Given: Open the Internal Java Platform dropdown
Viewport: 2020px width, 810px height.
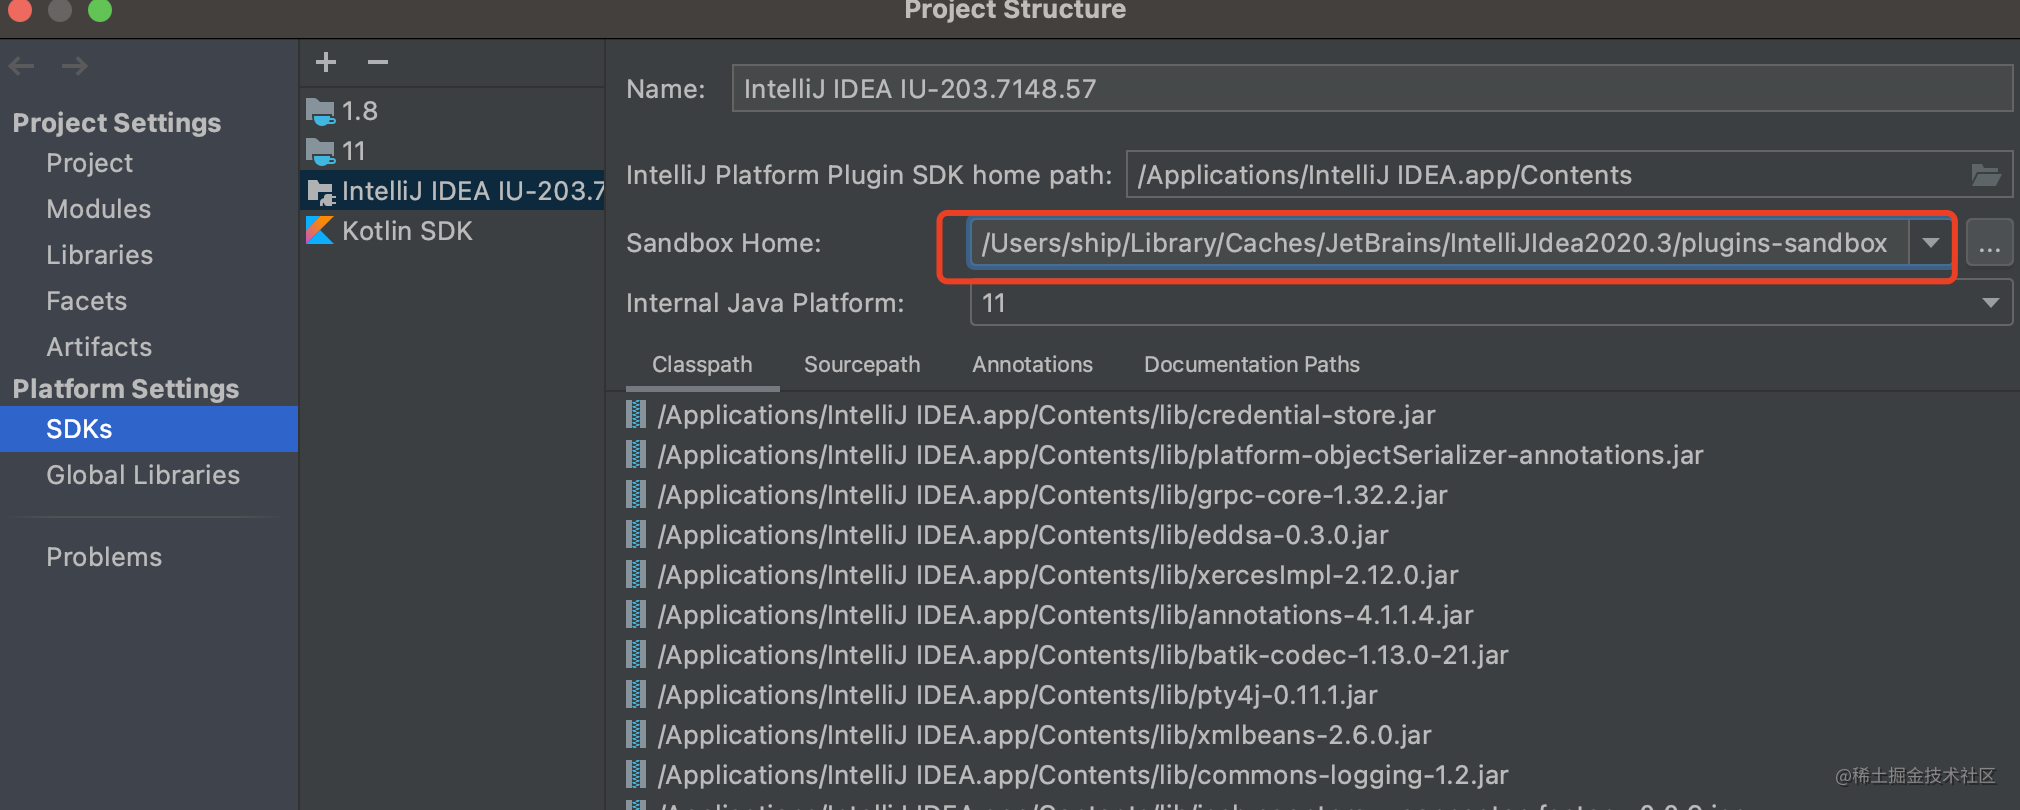Looking at the screenshot, I should pyautogui.click(x=1990, y=303).
